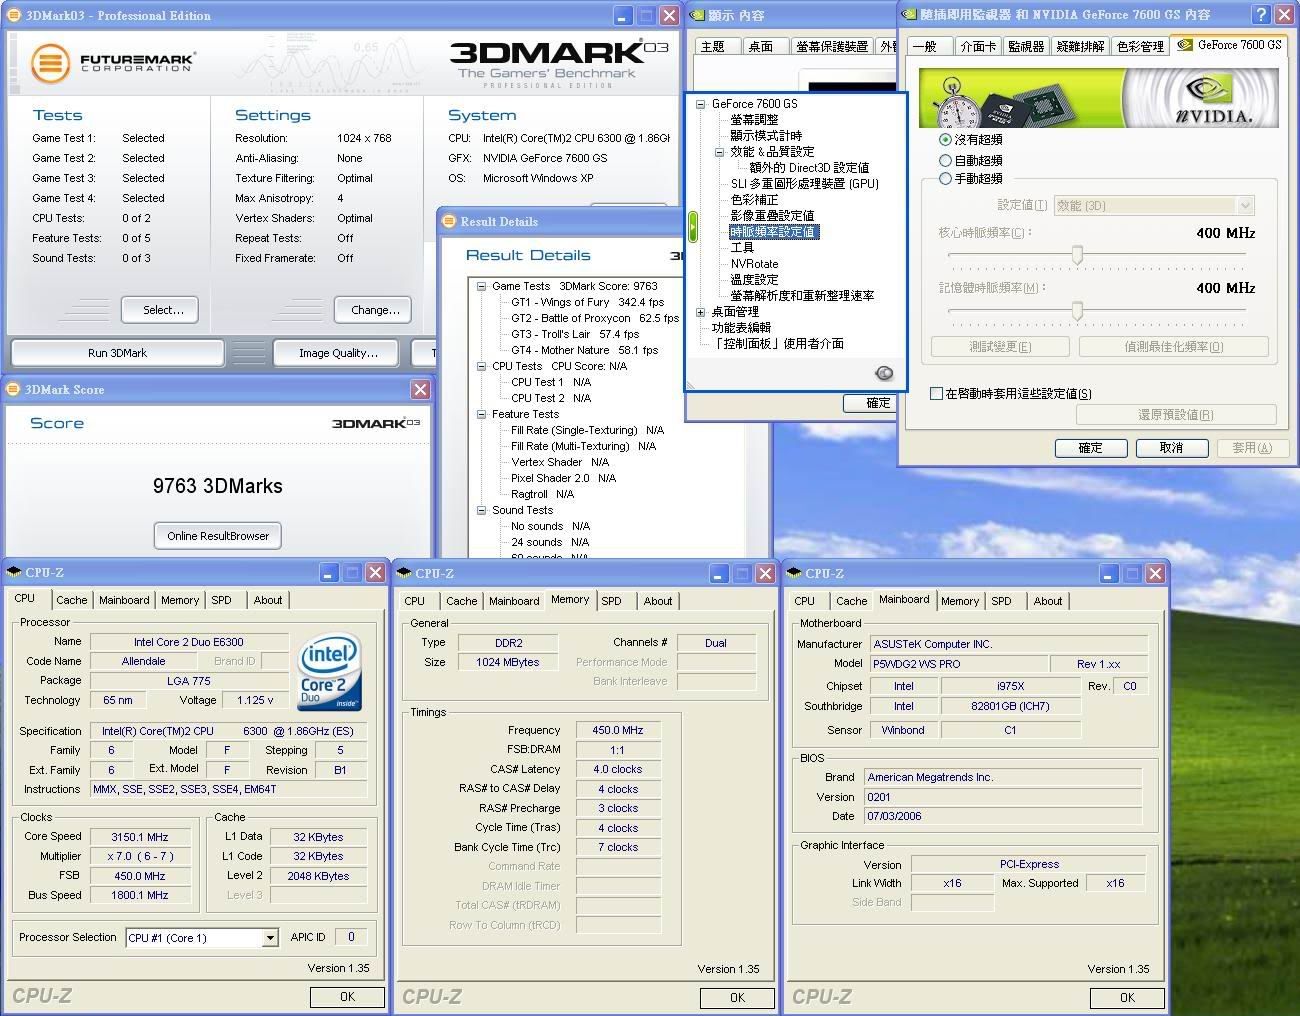
Task: Click the mainboard Model field P5WDG2 WS PRO
Action: (x=957, y=664)
